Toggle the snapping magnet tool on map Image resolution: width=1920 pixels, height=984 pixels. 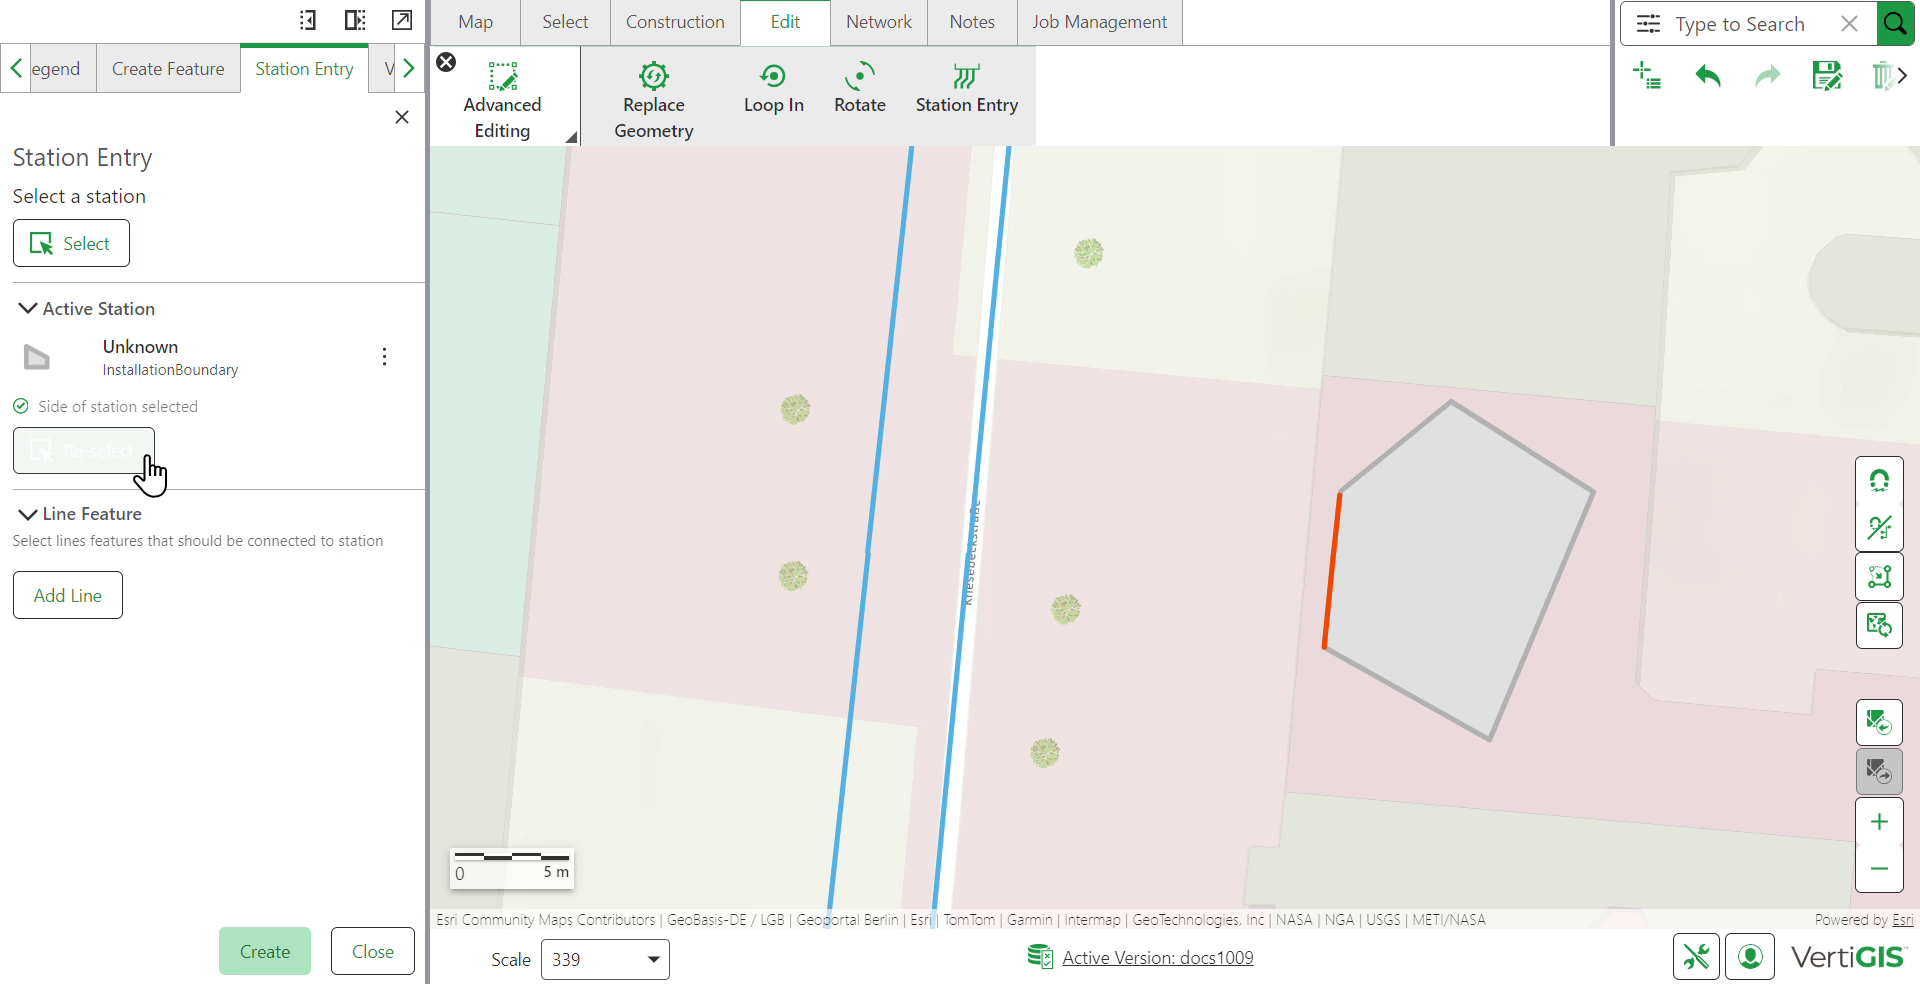[1879, 481]
